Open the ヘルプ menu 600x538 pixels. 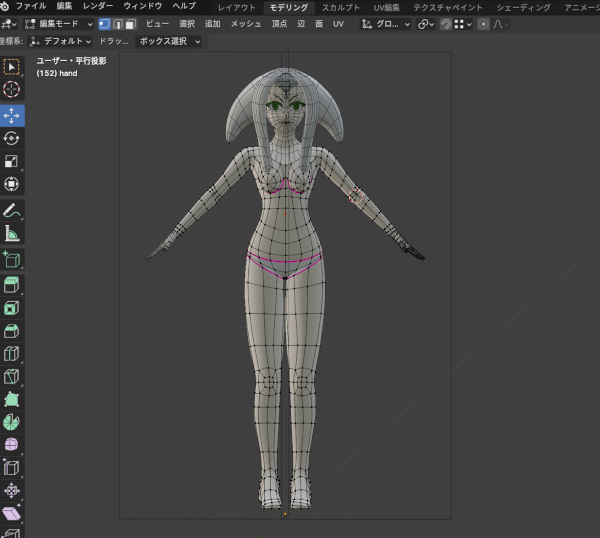pyautogui.click(x=184, y=6)
